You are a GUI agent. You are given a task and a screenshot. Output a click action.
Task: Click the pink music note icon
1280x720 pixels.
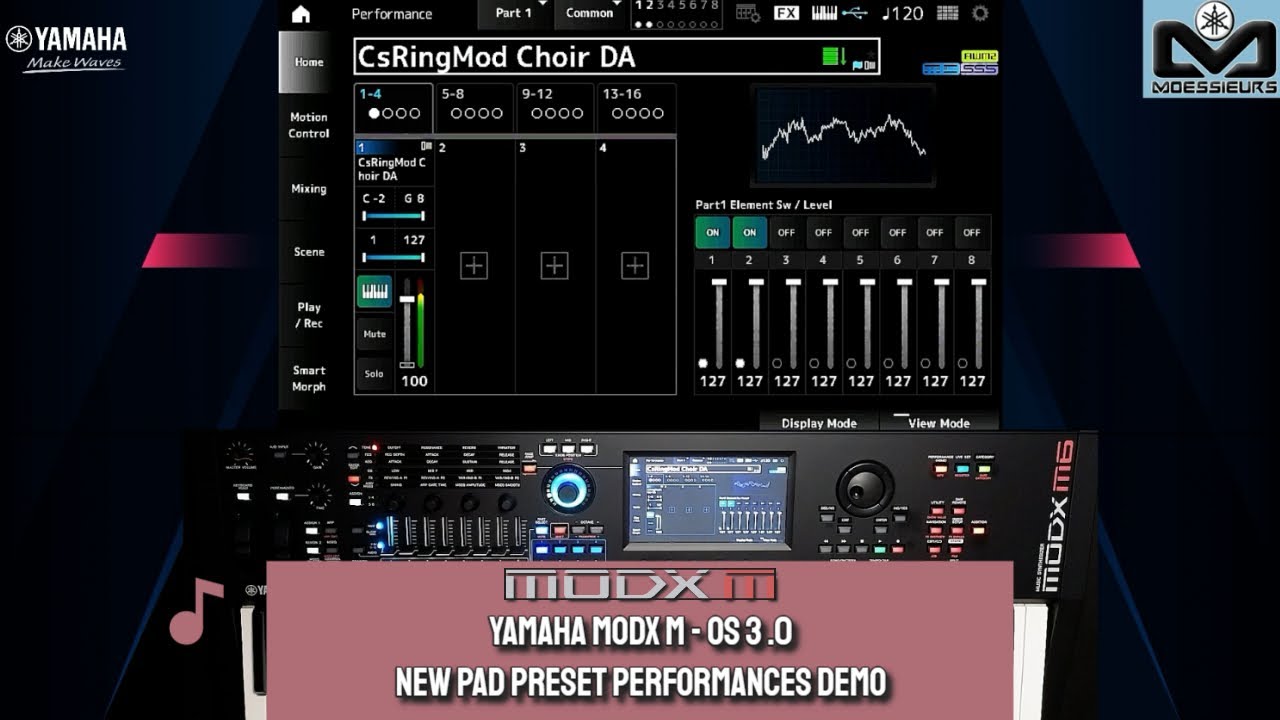click(x=196, y=611)
